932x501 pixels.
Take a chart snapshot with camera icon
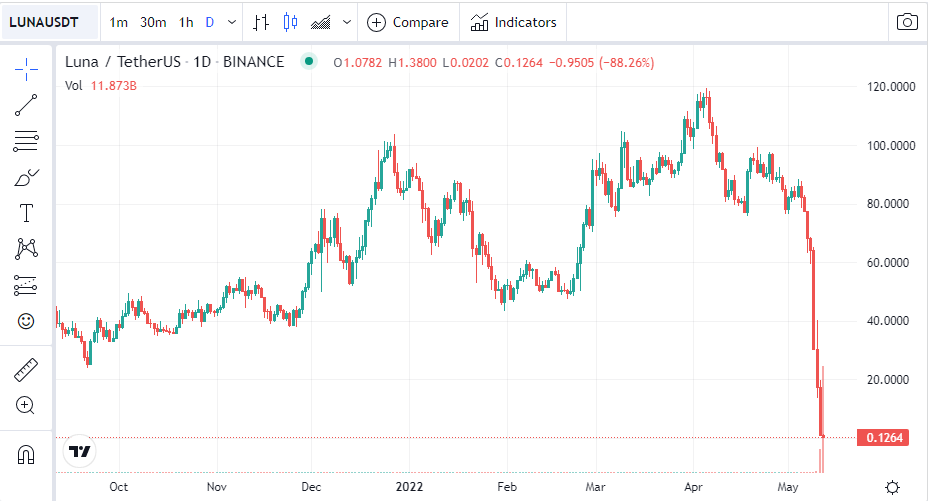[907, 22]
